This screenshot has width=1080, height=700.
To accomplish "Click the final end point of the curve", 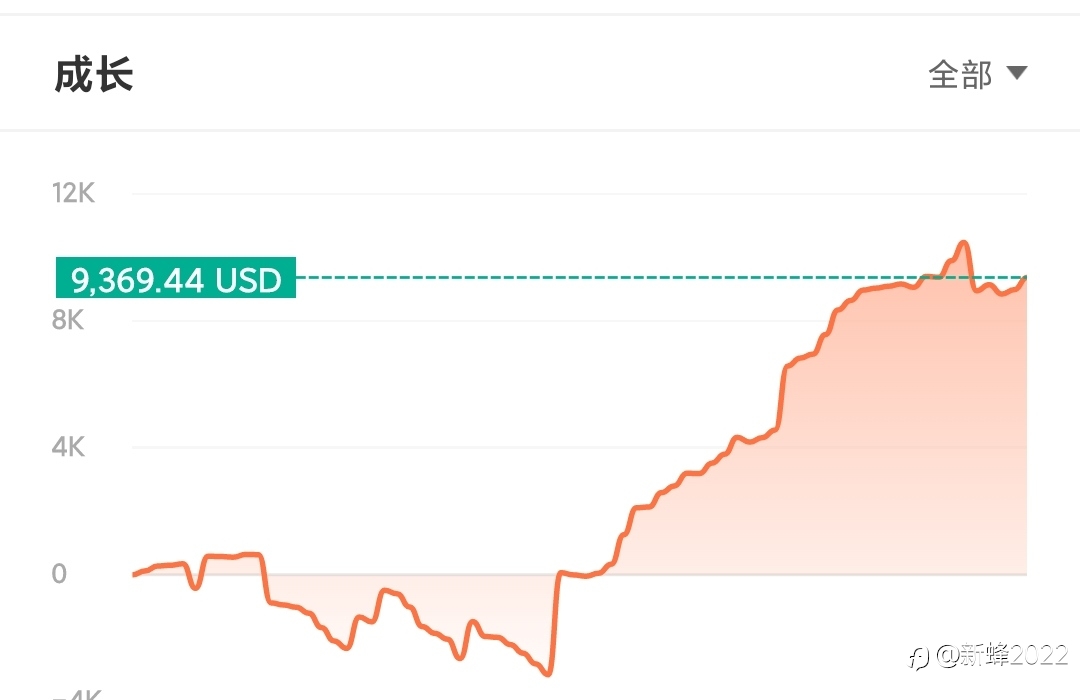I will [1026, 278].
